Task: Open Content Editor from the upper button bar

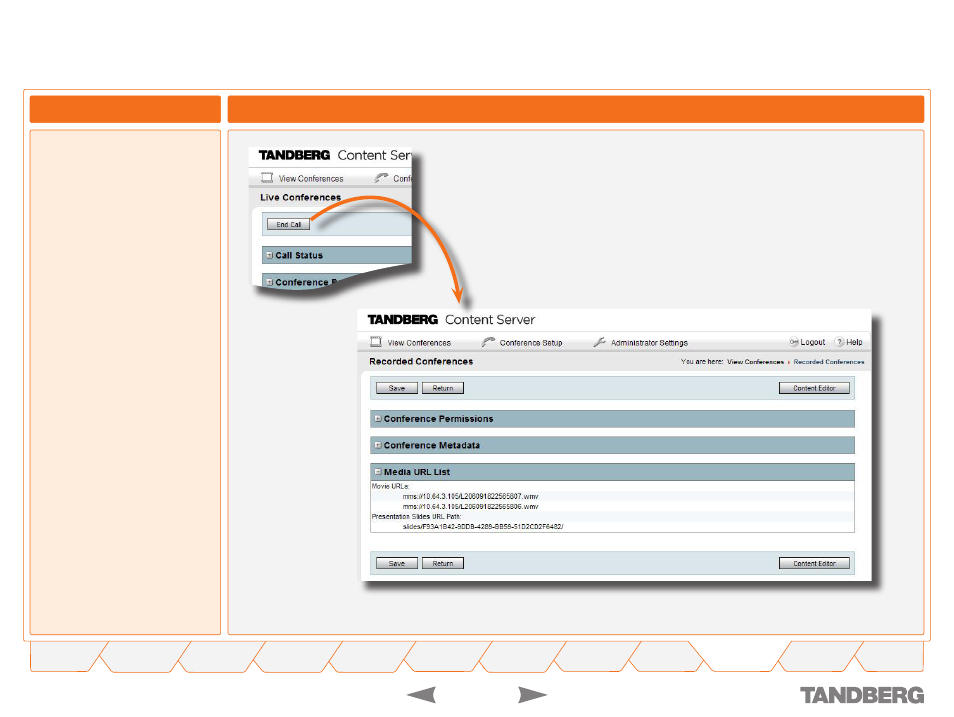Action: [814, 388]
